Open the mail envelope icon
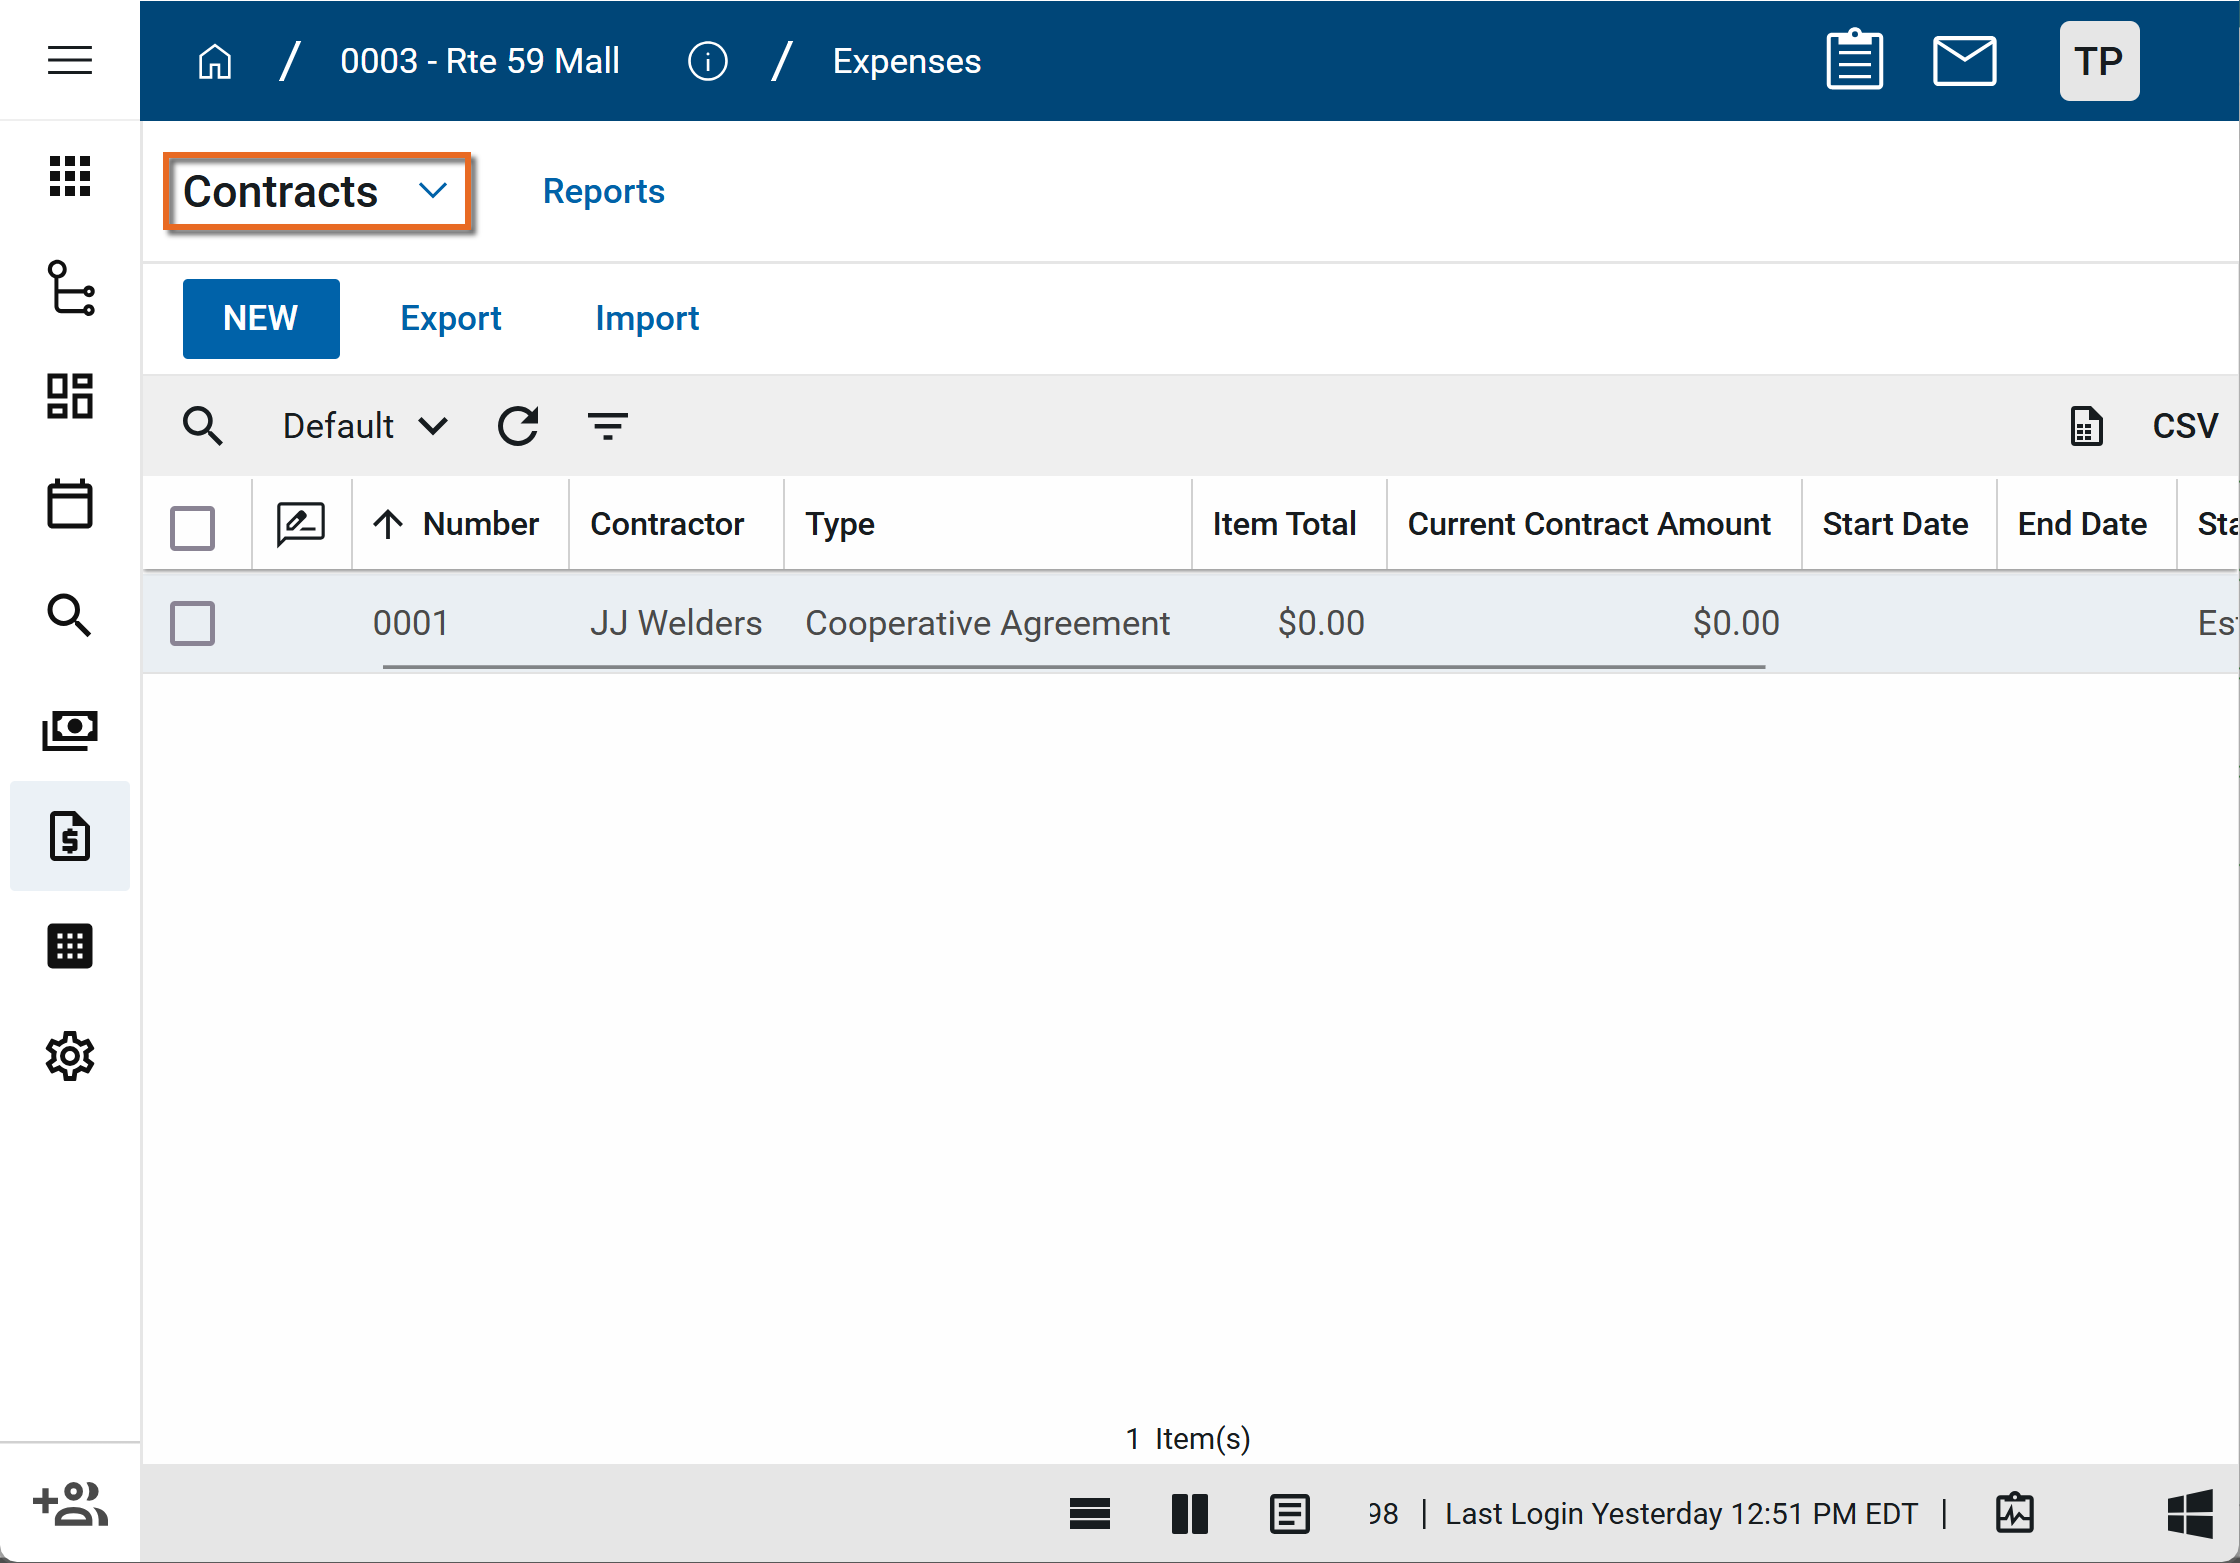 (1963, 61)
